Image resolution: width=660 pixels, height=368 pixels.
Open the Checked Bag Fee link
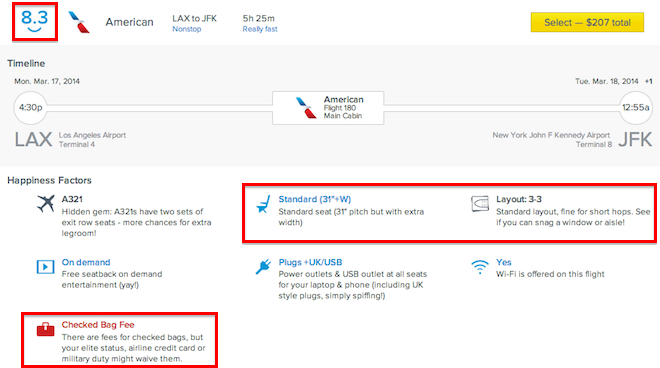98,325
